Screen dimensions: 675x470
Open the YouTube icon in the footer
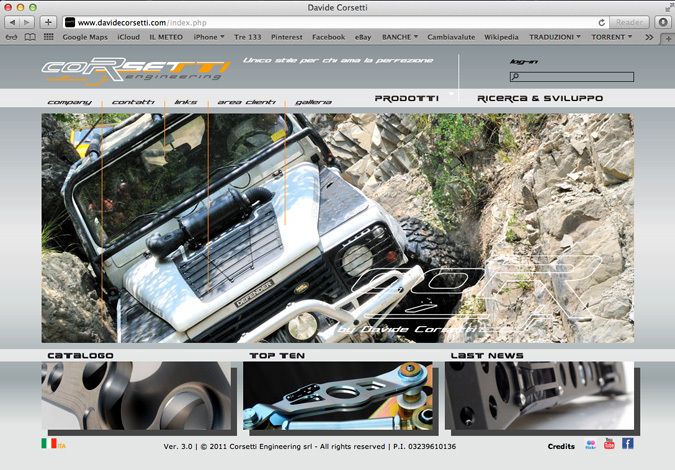(x=609, y=444)
